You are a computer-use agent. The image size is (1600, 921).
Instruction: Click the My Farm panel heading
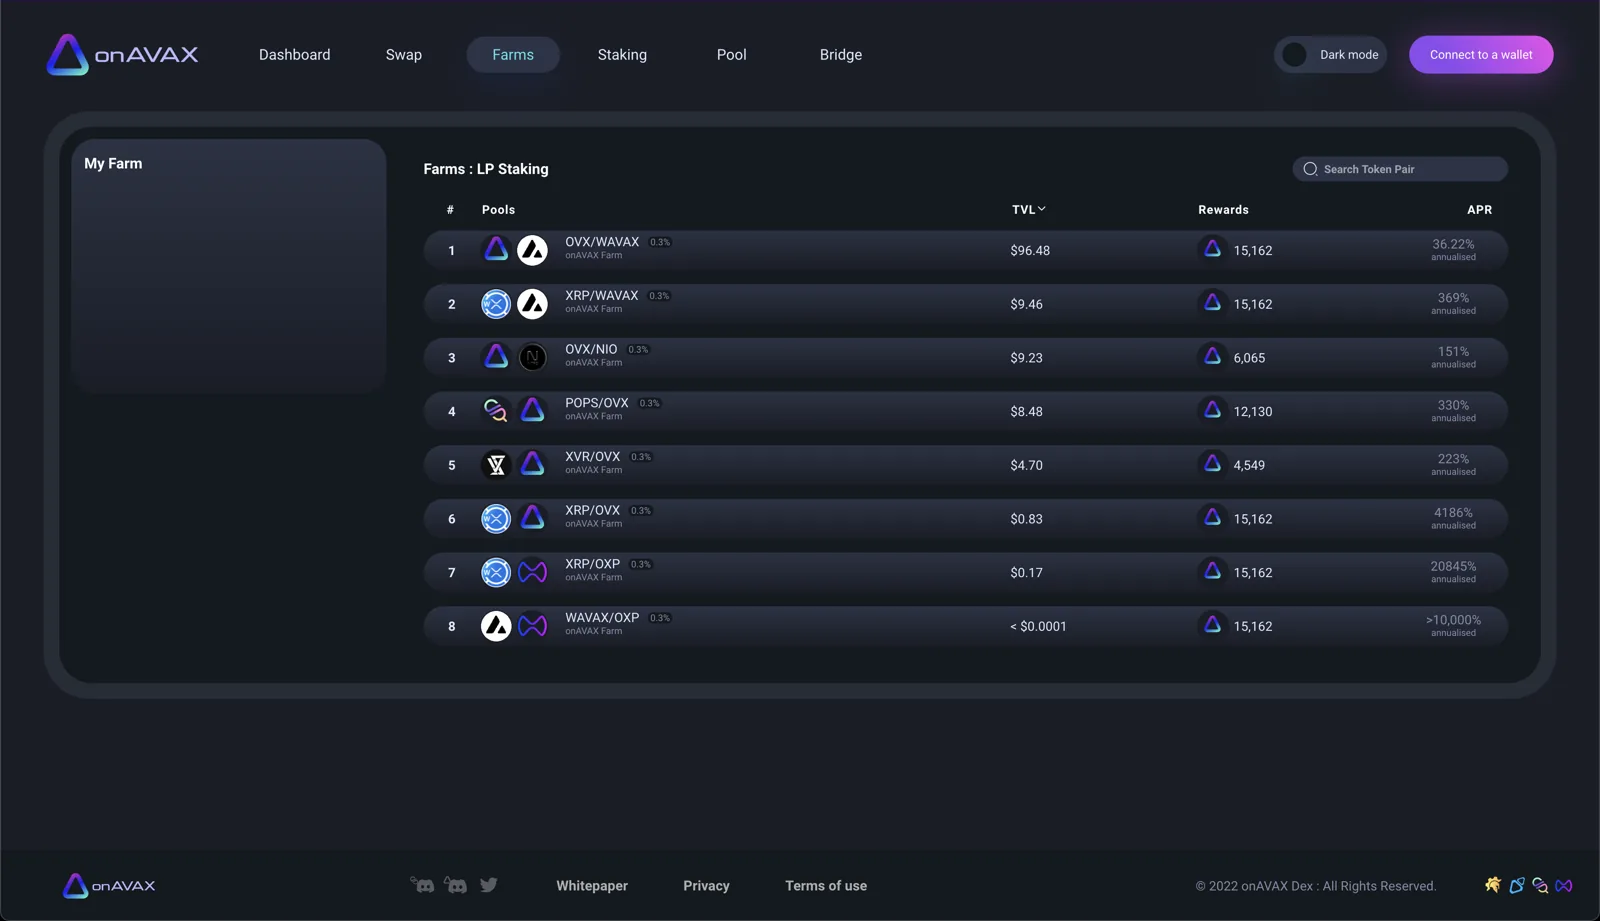tap(113, 163)
